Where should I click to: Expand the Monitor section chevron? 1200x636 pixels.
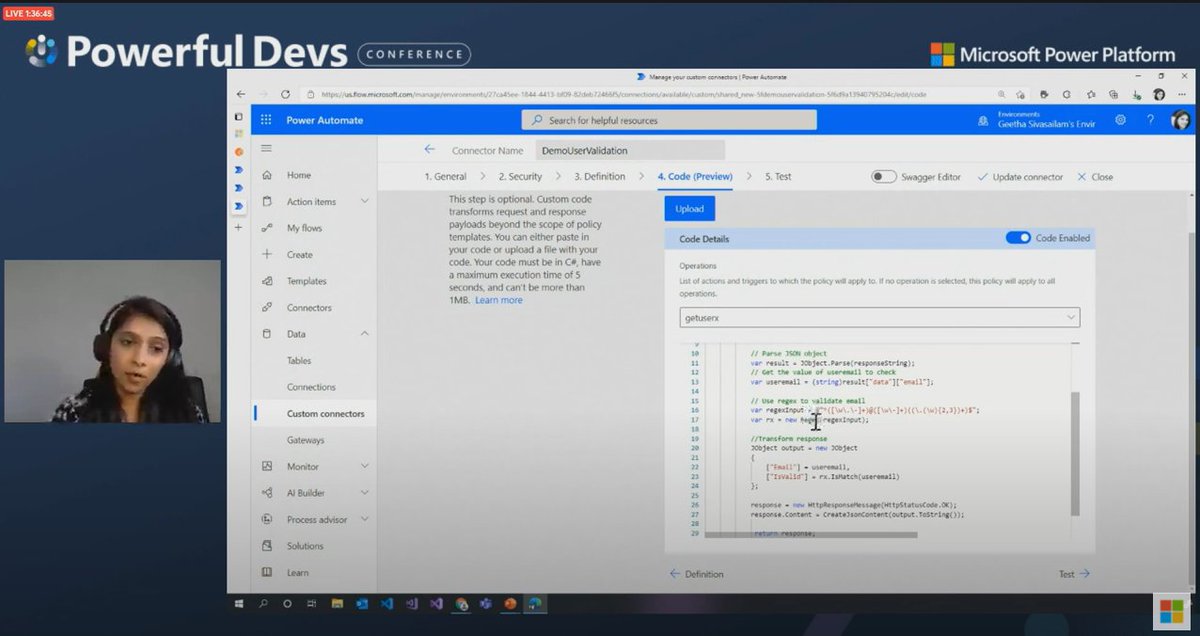click(364, 466)
